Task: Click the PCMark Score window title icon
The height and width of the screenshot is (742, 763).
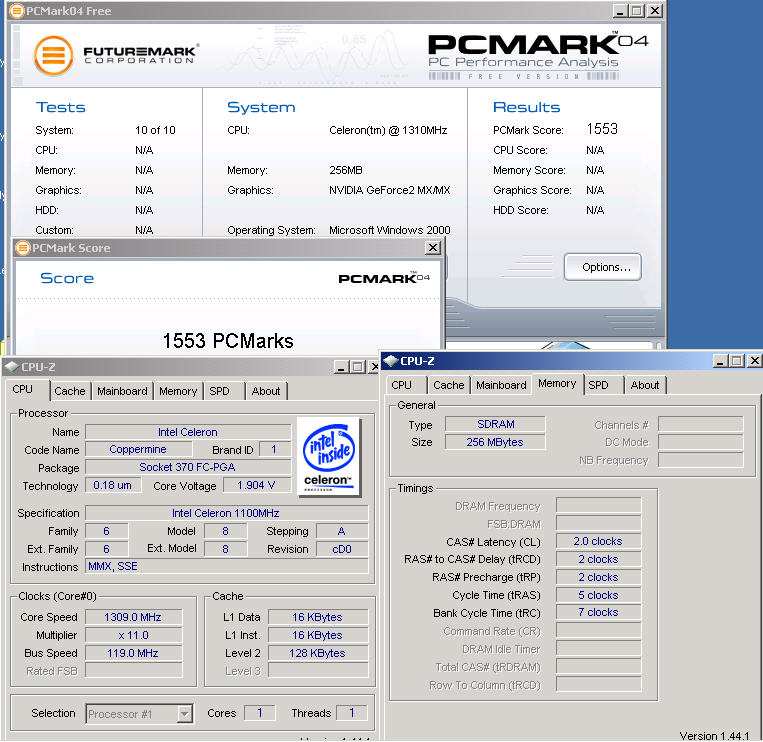Action: click(22, 248)
